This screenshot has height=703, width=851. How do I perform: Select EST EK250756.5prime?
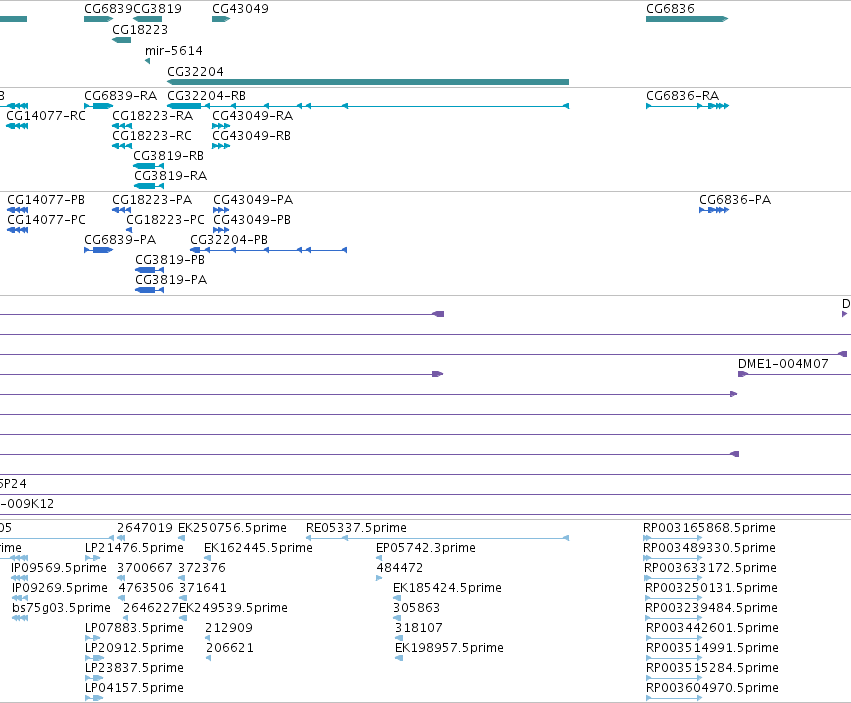click(181, 538)
